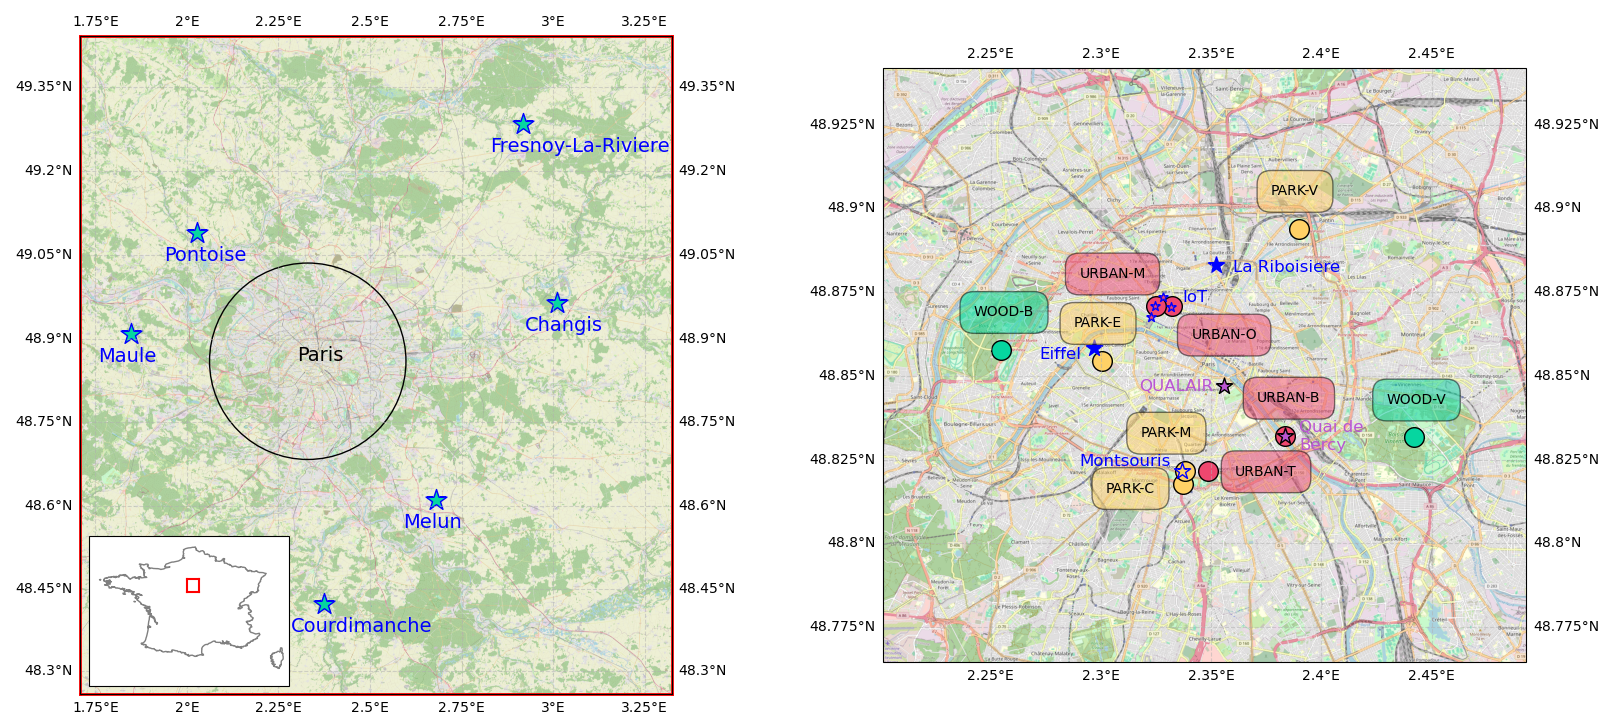Click the La Riboisiere blue star
Image resolution: width=1614 pixels, height=728 pixels.
[x=1216, y=265]
